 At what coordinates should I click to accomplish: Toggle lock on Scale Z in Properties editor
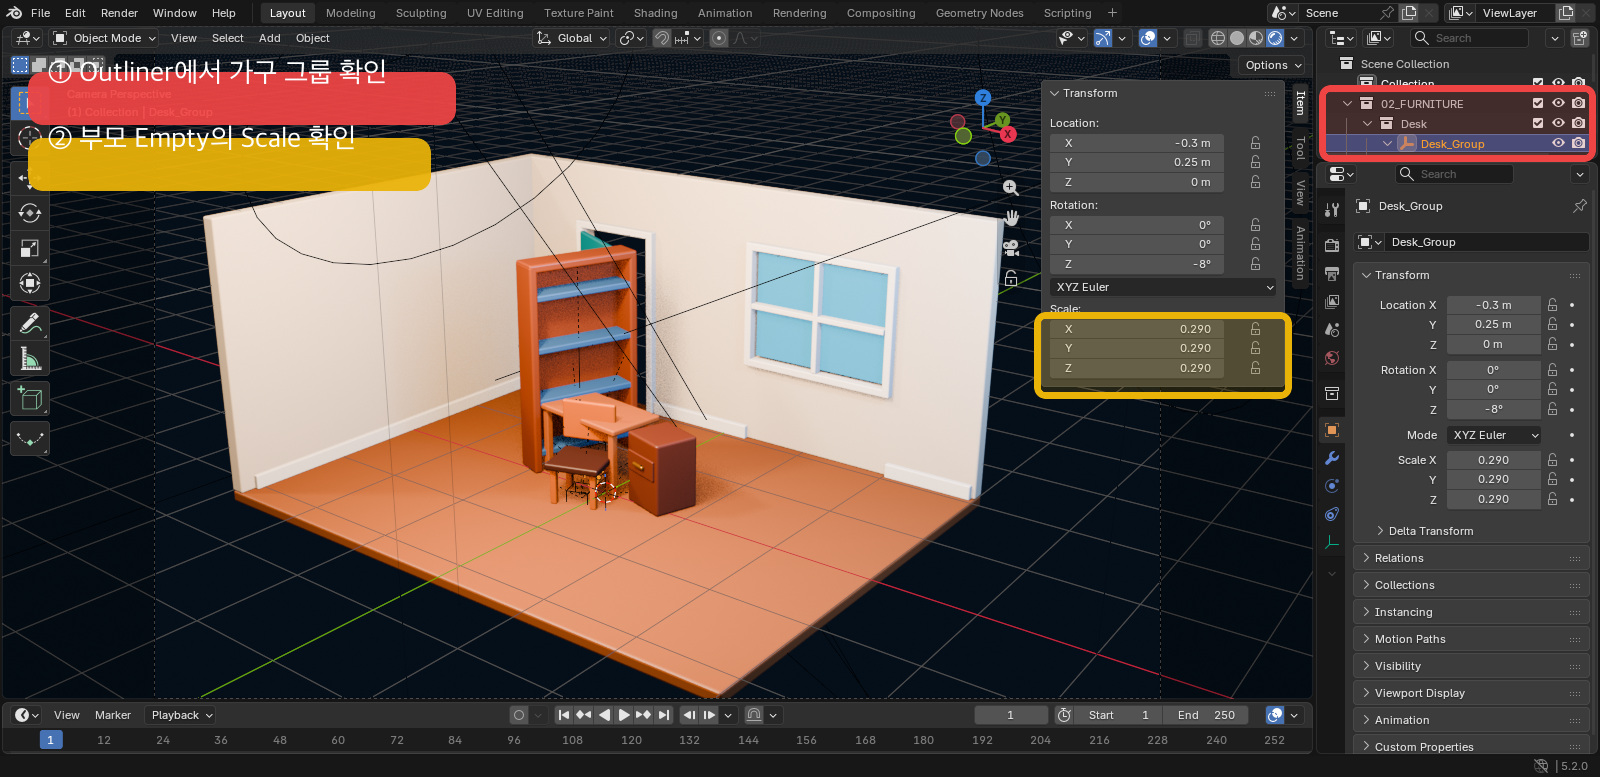pyautogui.click(x=1552, y=499)
